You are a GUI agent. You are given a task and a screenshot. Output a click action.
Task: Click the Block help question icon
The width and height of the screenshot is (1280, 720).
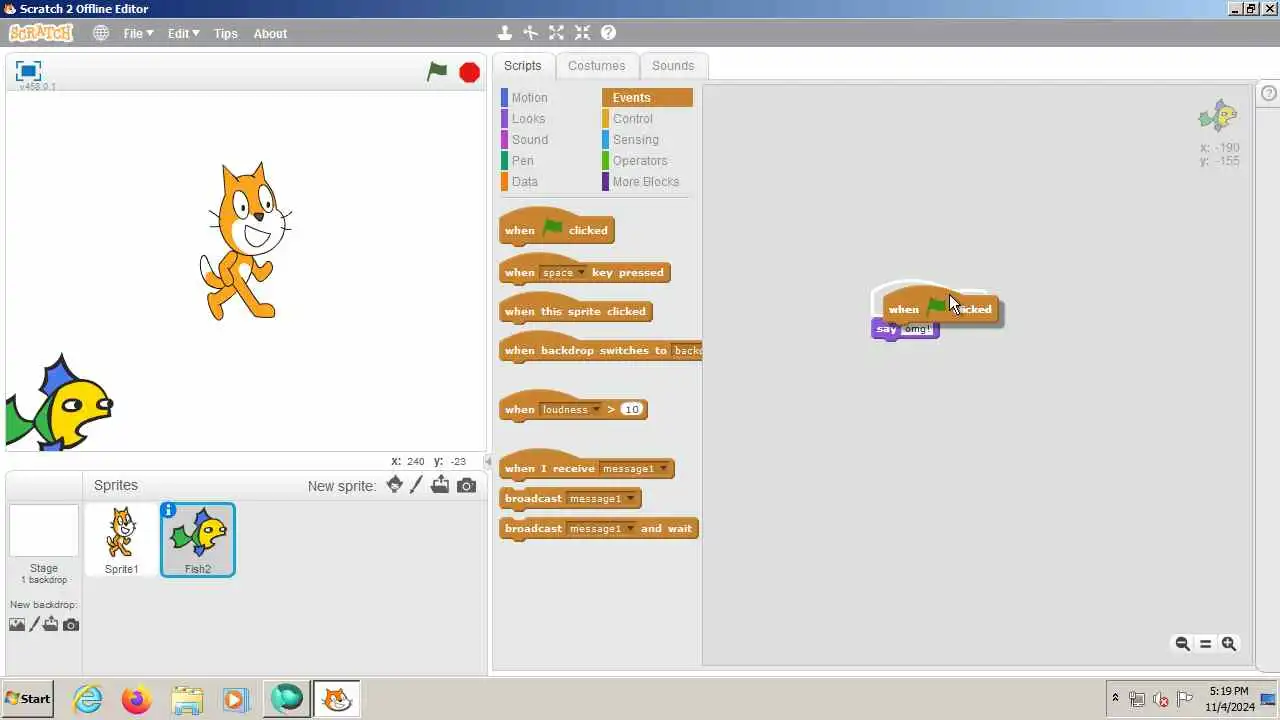(608, 33)
